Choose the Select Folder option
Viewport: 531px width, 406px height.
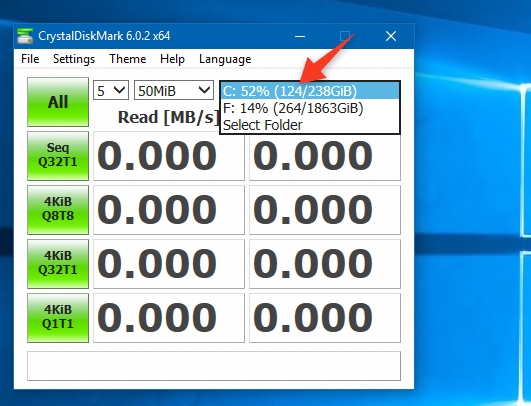click(310, 125)
